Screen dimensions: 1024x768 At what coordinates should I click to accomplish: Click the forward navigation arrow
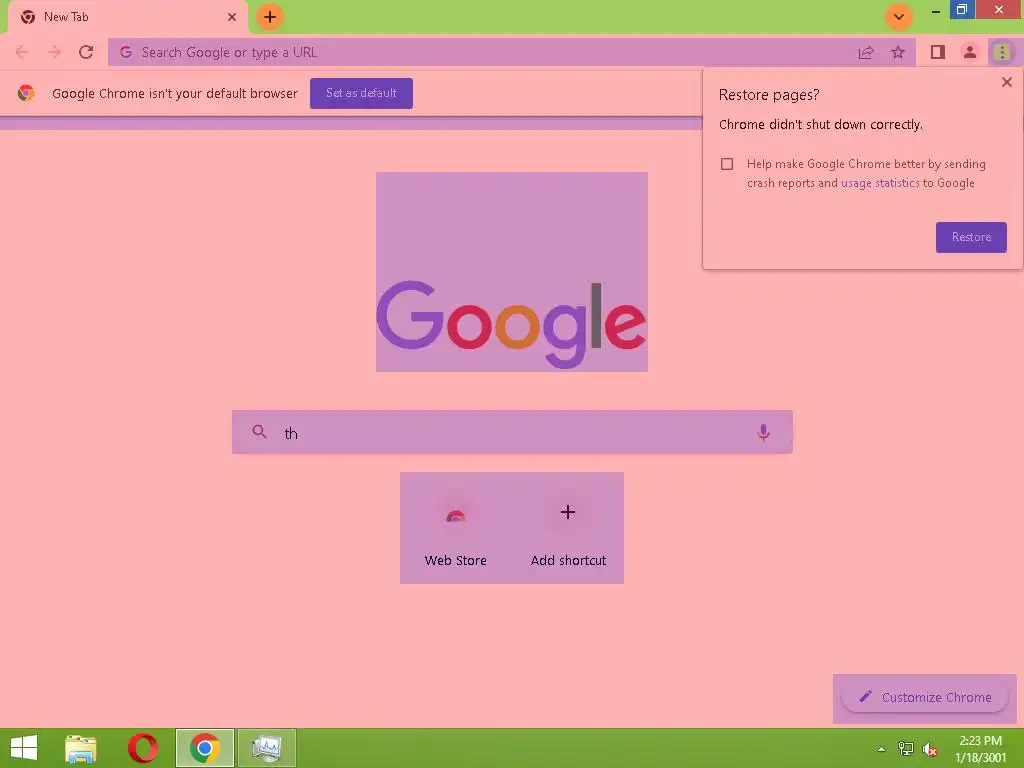point(54,52)
